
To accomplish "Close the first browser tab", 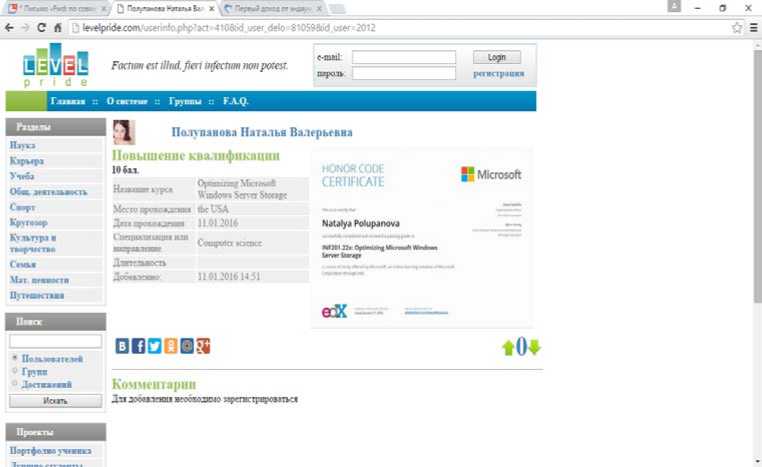I will click(104, 8).
